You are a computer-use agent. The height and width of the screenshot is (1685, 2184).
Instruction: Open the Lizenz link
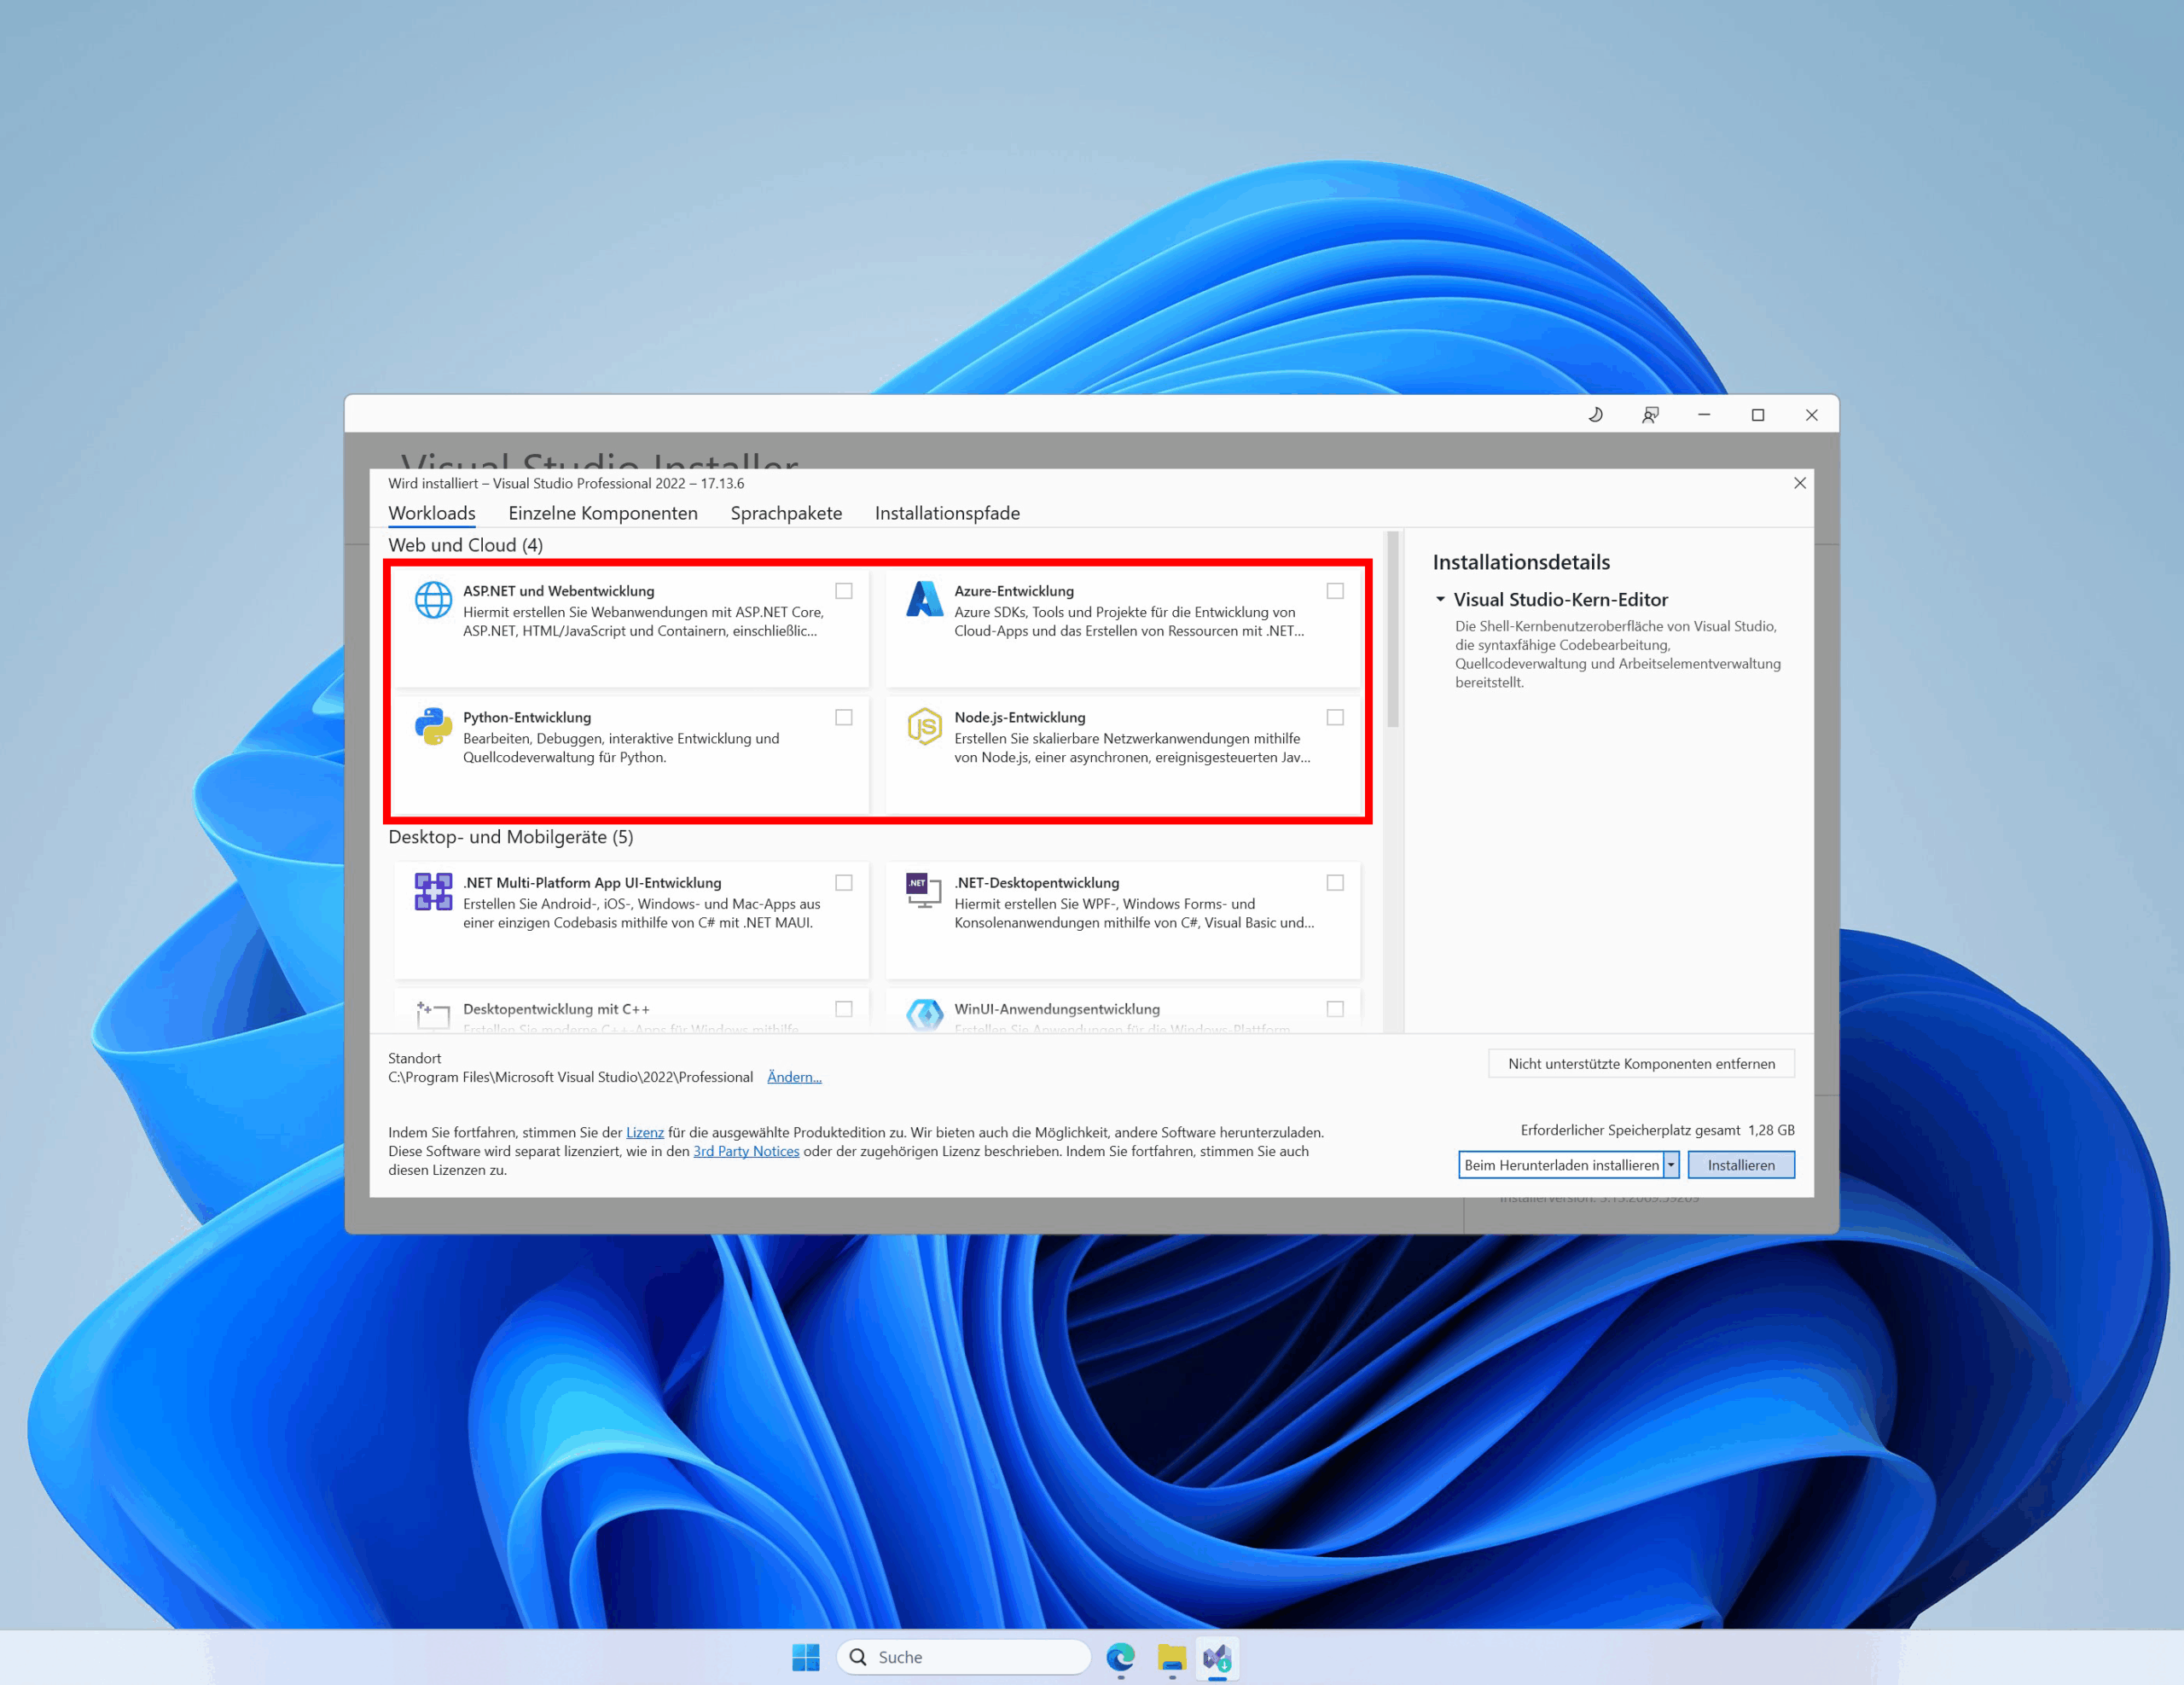tap(645, 1132)
